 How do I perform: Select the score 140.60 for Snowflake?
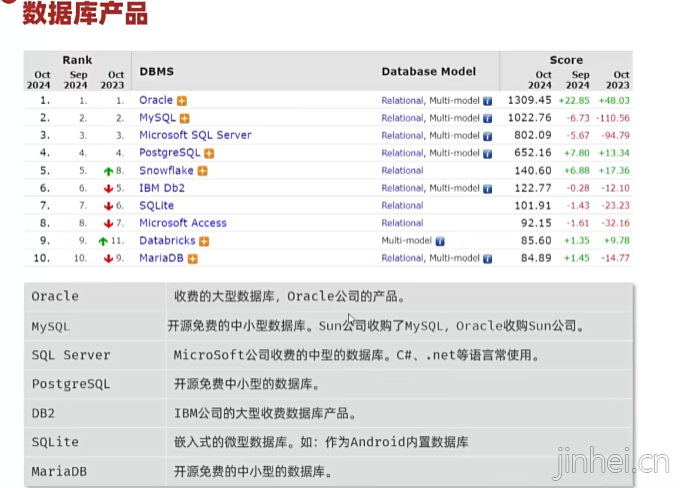point(533,170)
